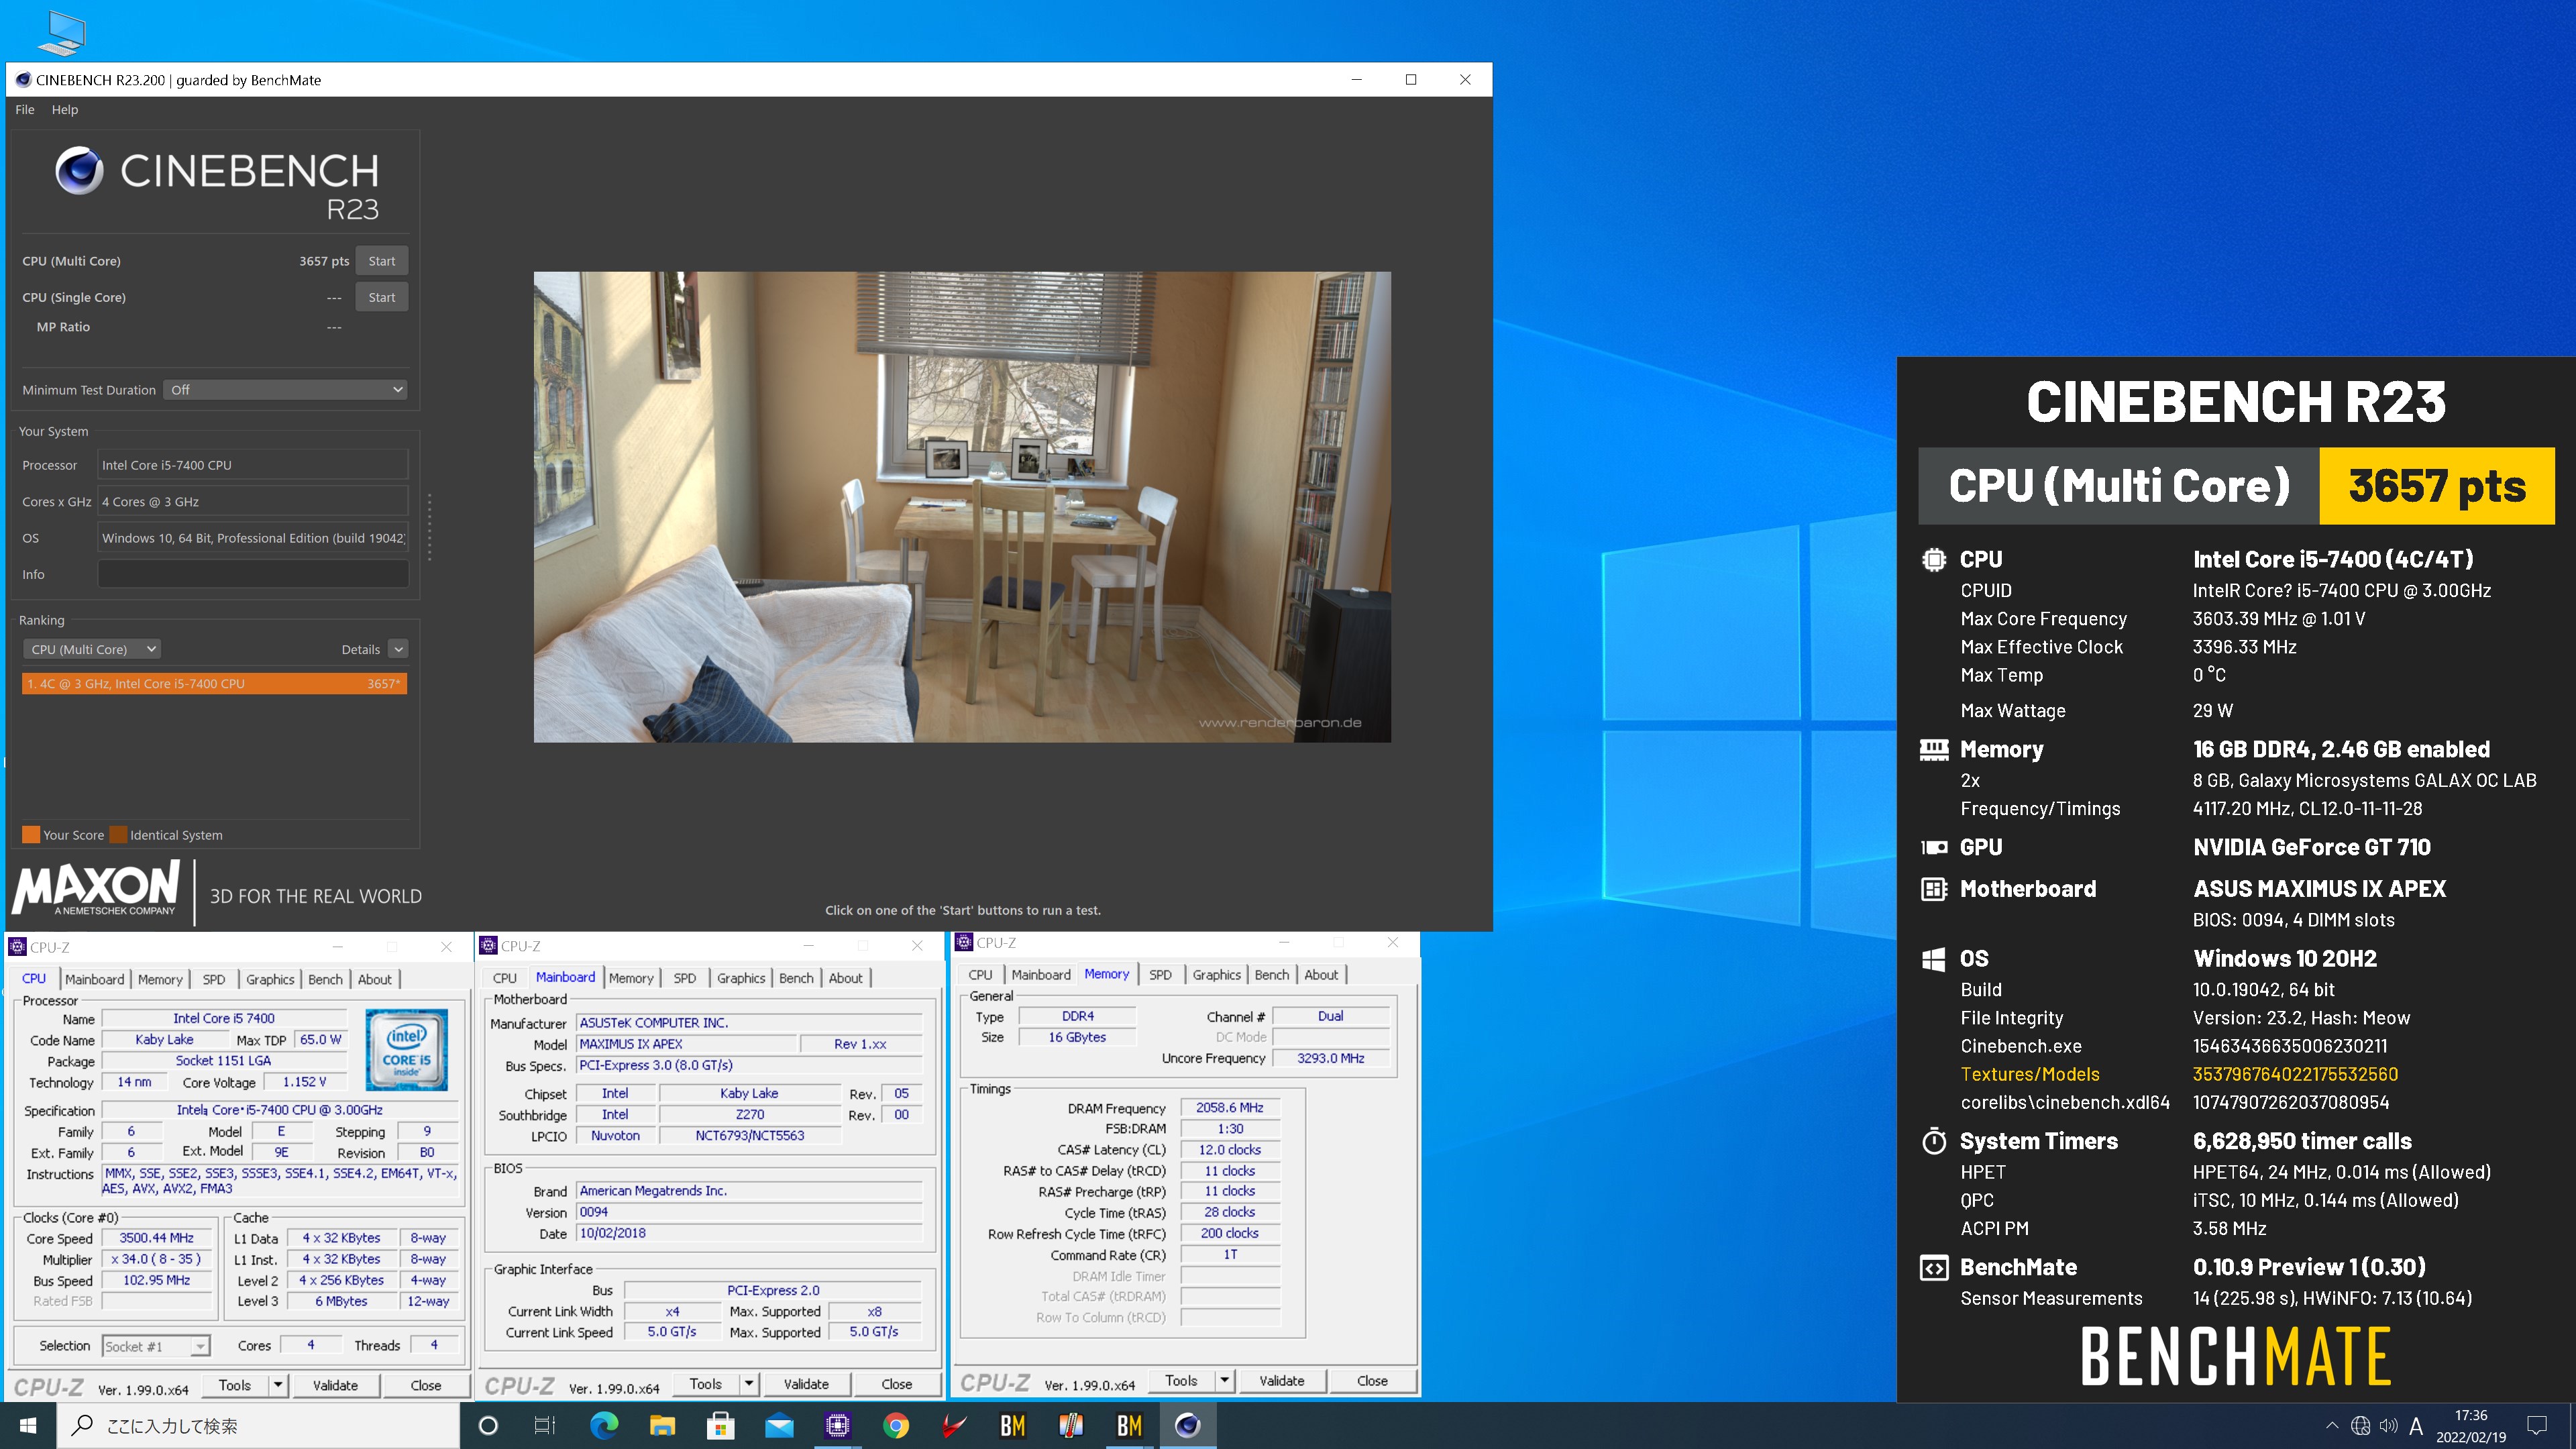Open the Windows Start menu
This screenshot has width=2576, height=1449.
(28, 1425)
